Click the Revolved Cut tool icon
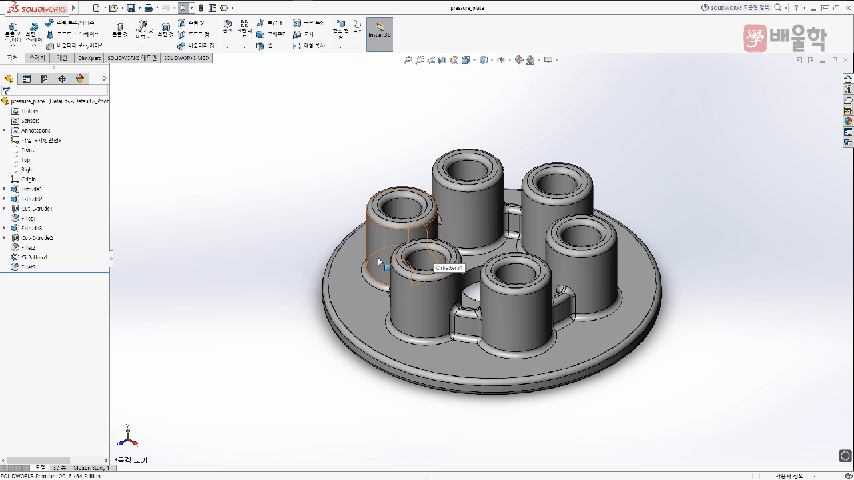This screenshot has width=854, height=480. pyautogui.click(x=166, y=30)
